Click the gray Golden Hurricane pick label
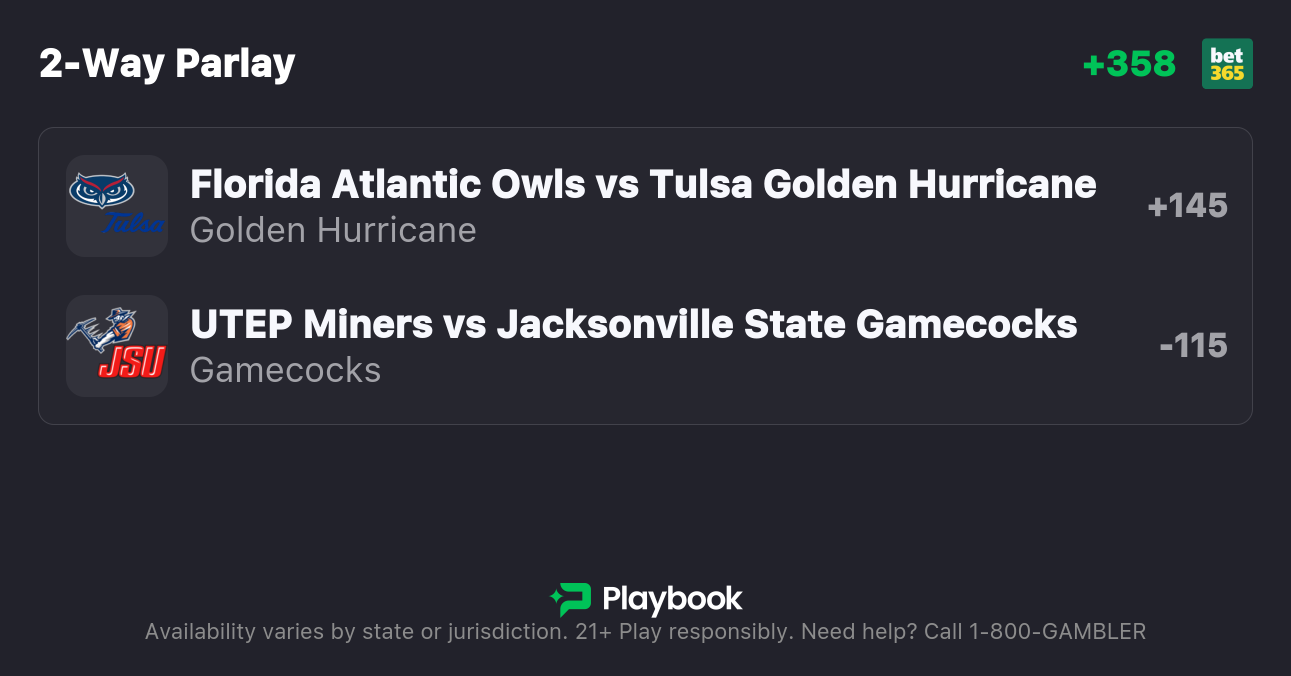This screenshot has width=1291, height=676. pyautogui.click(x=333, y=230)
